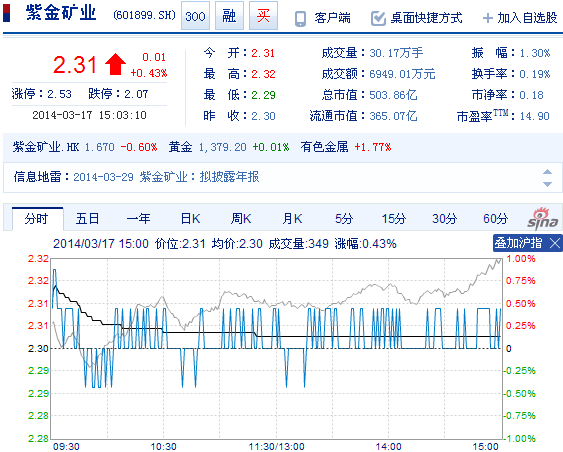Click the news ticker down arrow
The height and width of the screenshot is (452, 563).
(x=547, y=184)
